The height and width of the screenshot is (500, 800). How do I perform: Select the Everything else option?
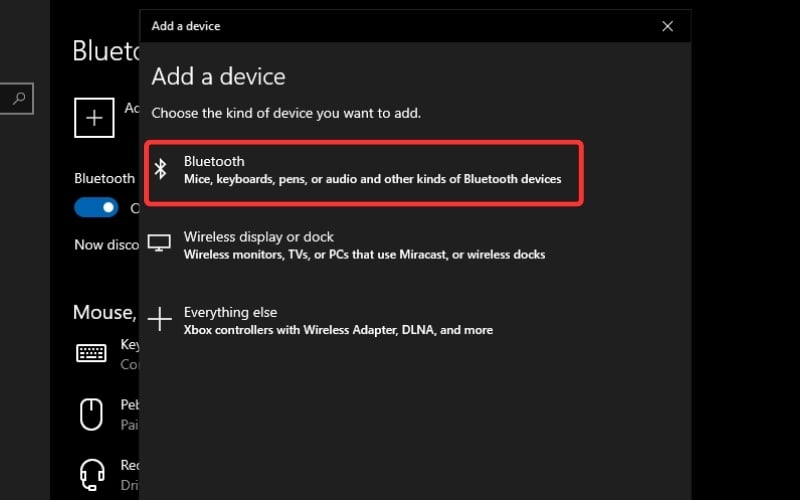point(230,312)
